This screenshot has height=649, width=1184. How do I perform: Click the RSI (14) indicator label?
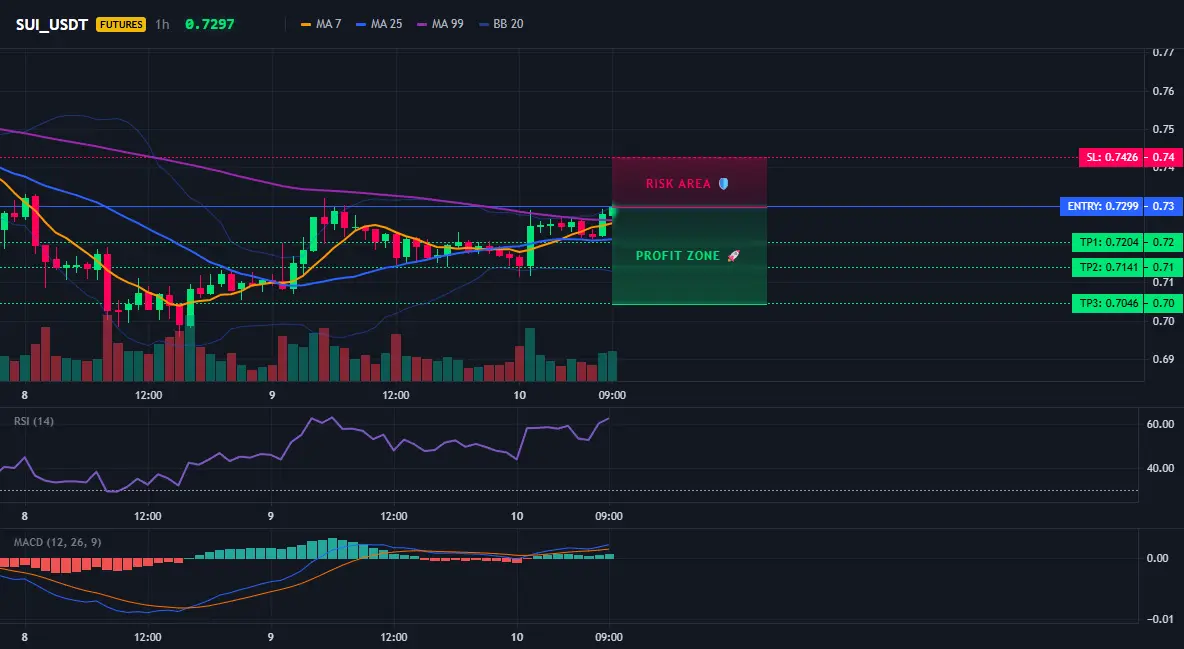pyautogui.click(x=34, y=421)
